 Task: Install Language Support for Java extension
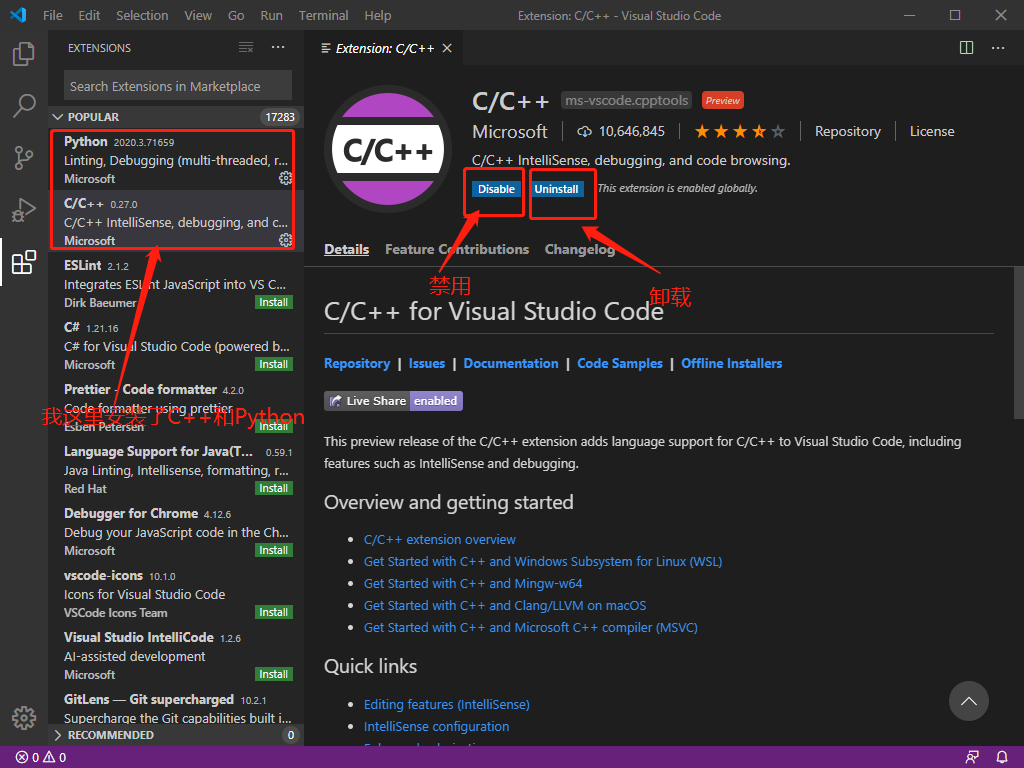274,488
